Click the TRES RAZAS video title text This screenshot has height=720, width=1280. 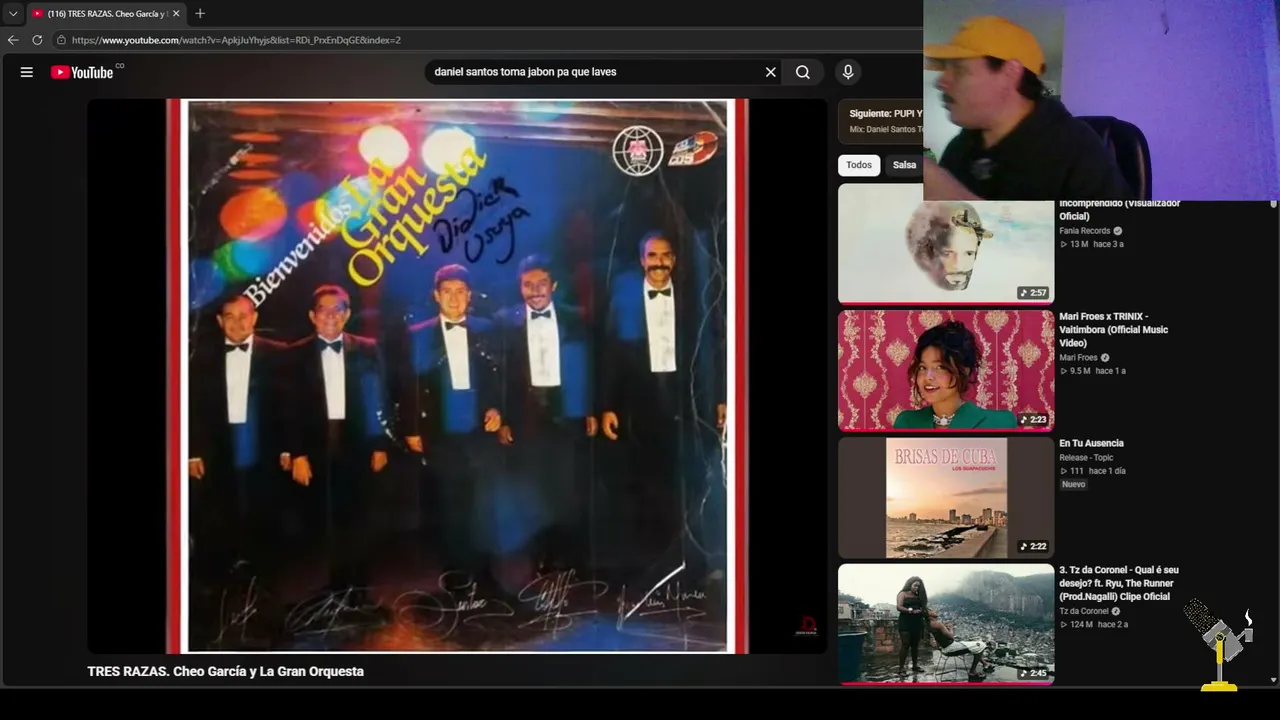[x=226, y=672]
